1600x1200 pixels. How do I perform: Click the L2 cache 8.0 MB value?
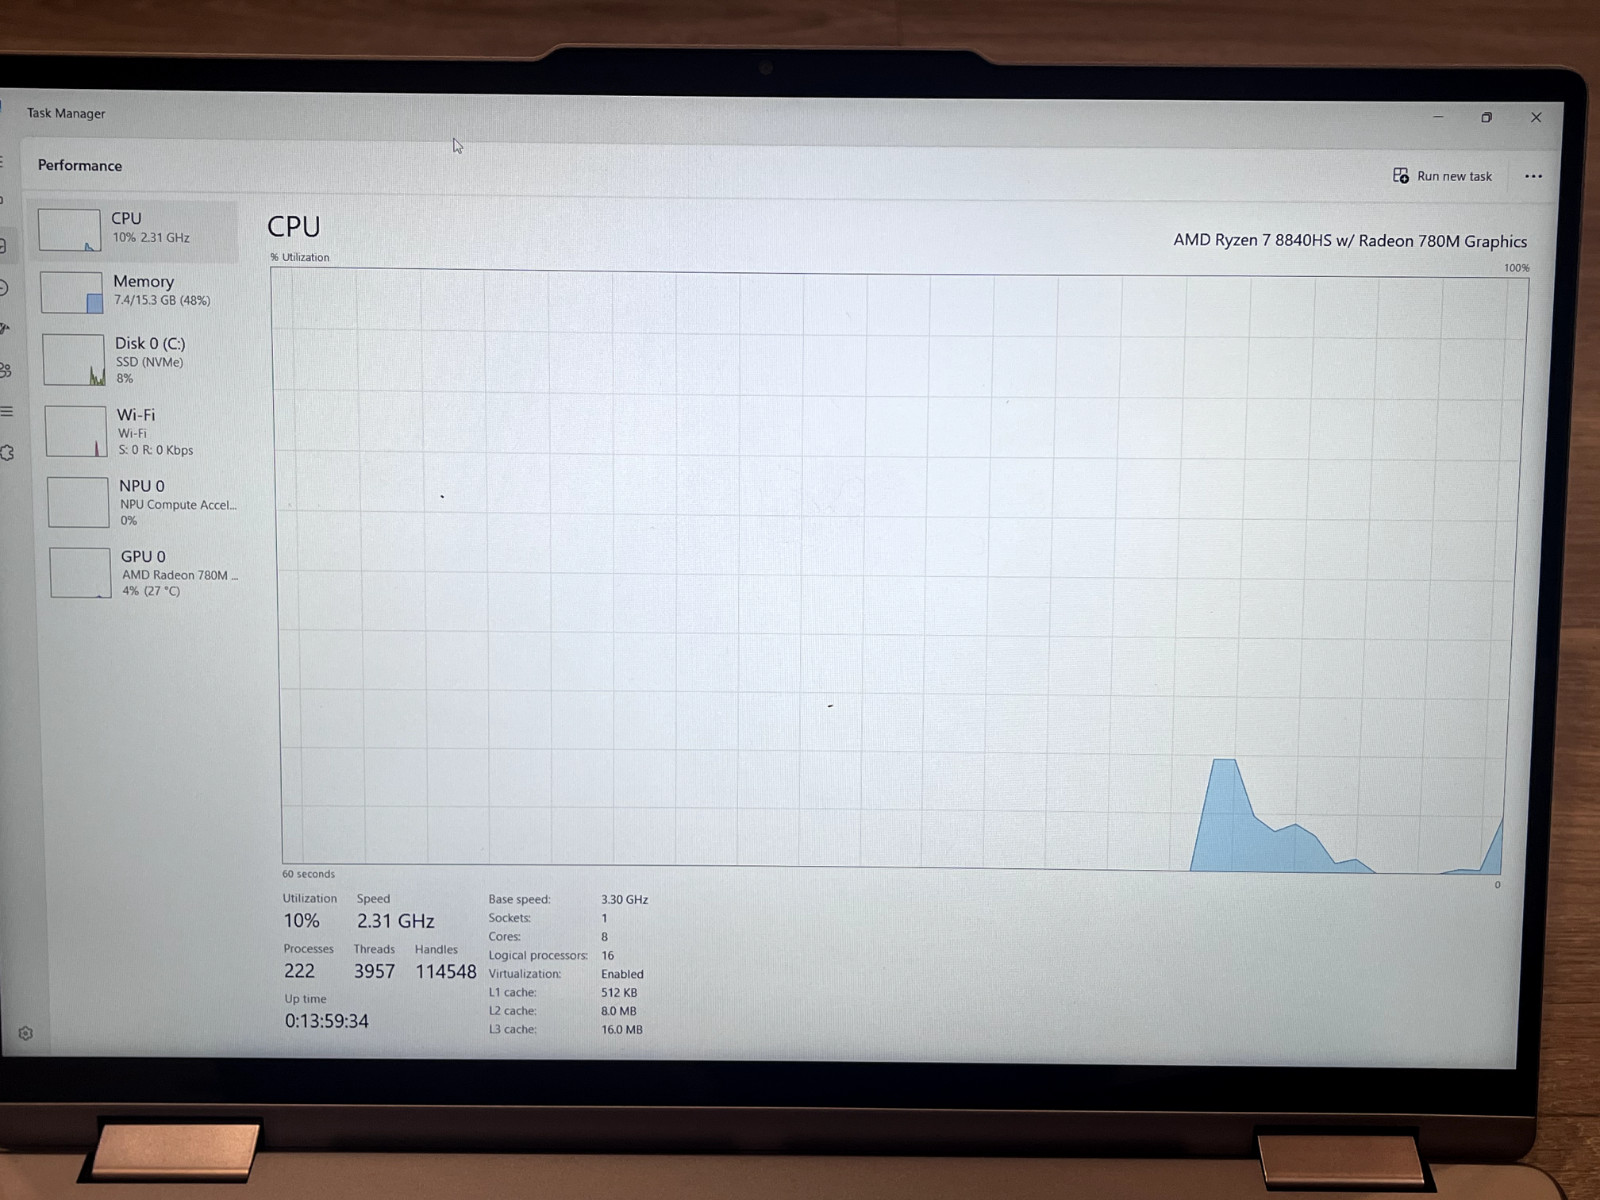click(x=619, y=1011)
